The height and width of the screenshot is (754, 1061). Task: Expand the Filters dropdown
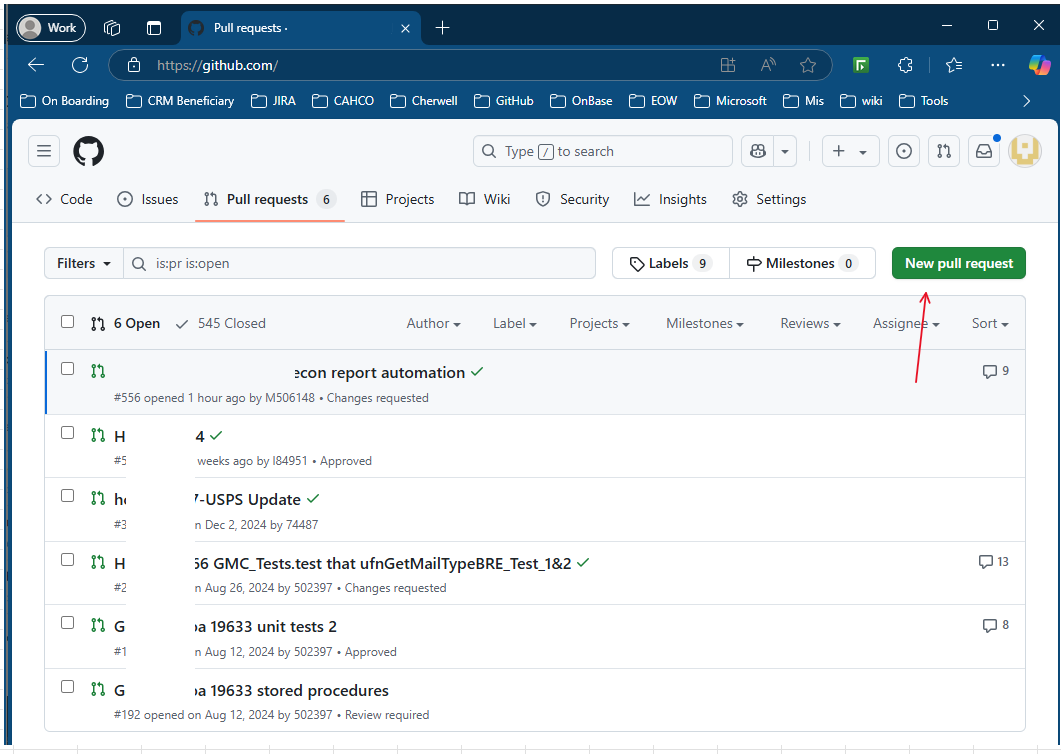83,263
